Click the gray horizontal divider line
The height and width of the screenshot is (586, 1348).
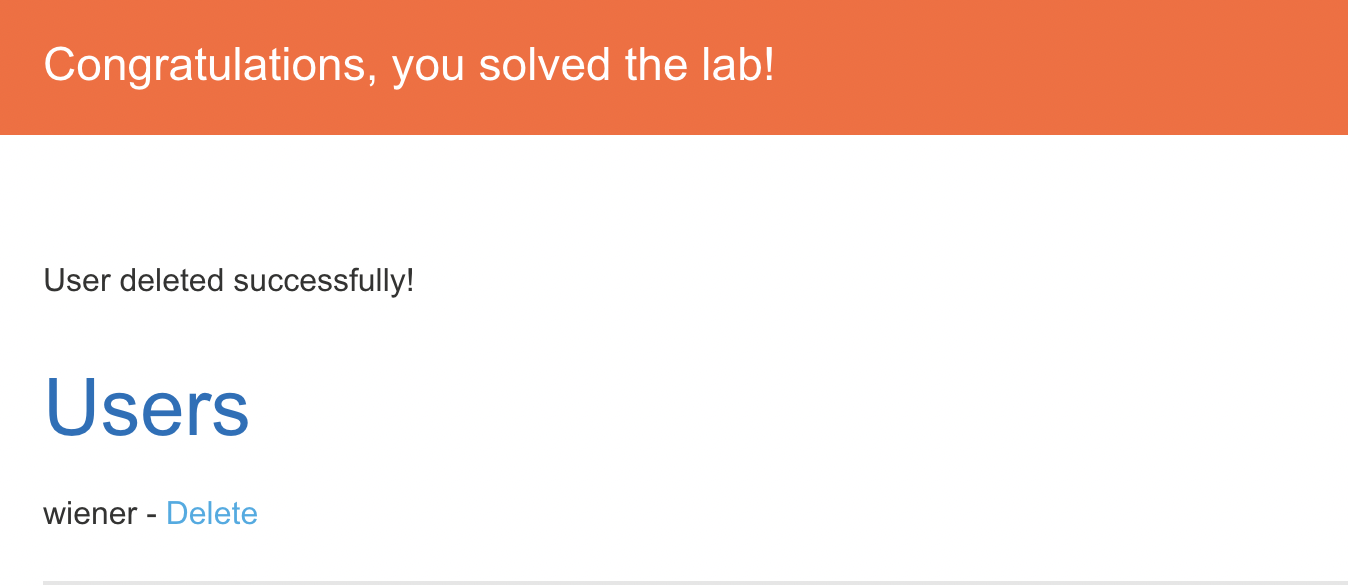pos(694,581)
